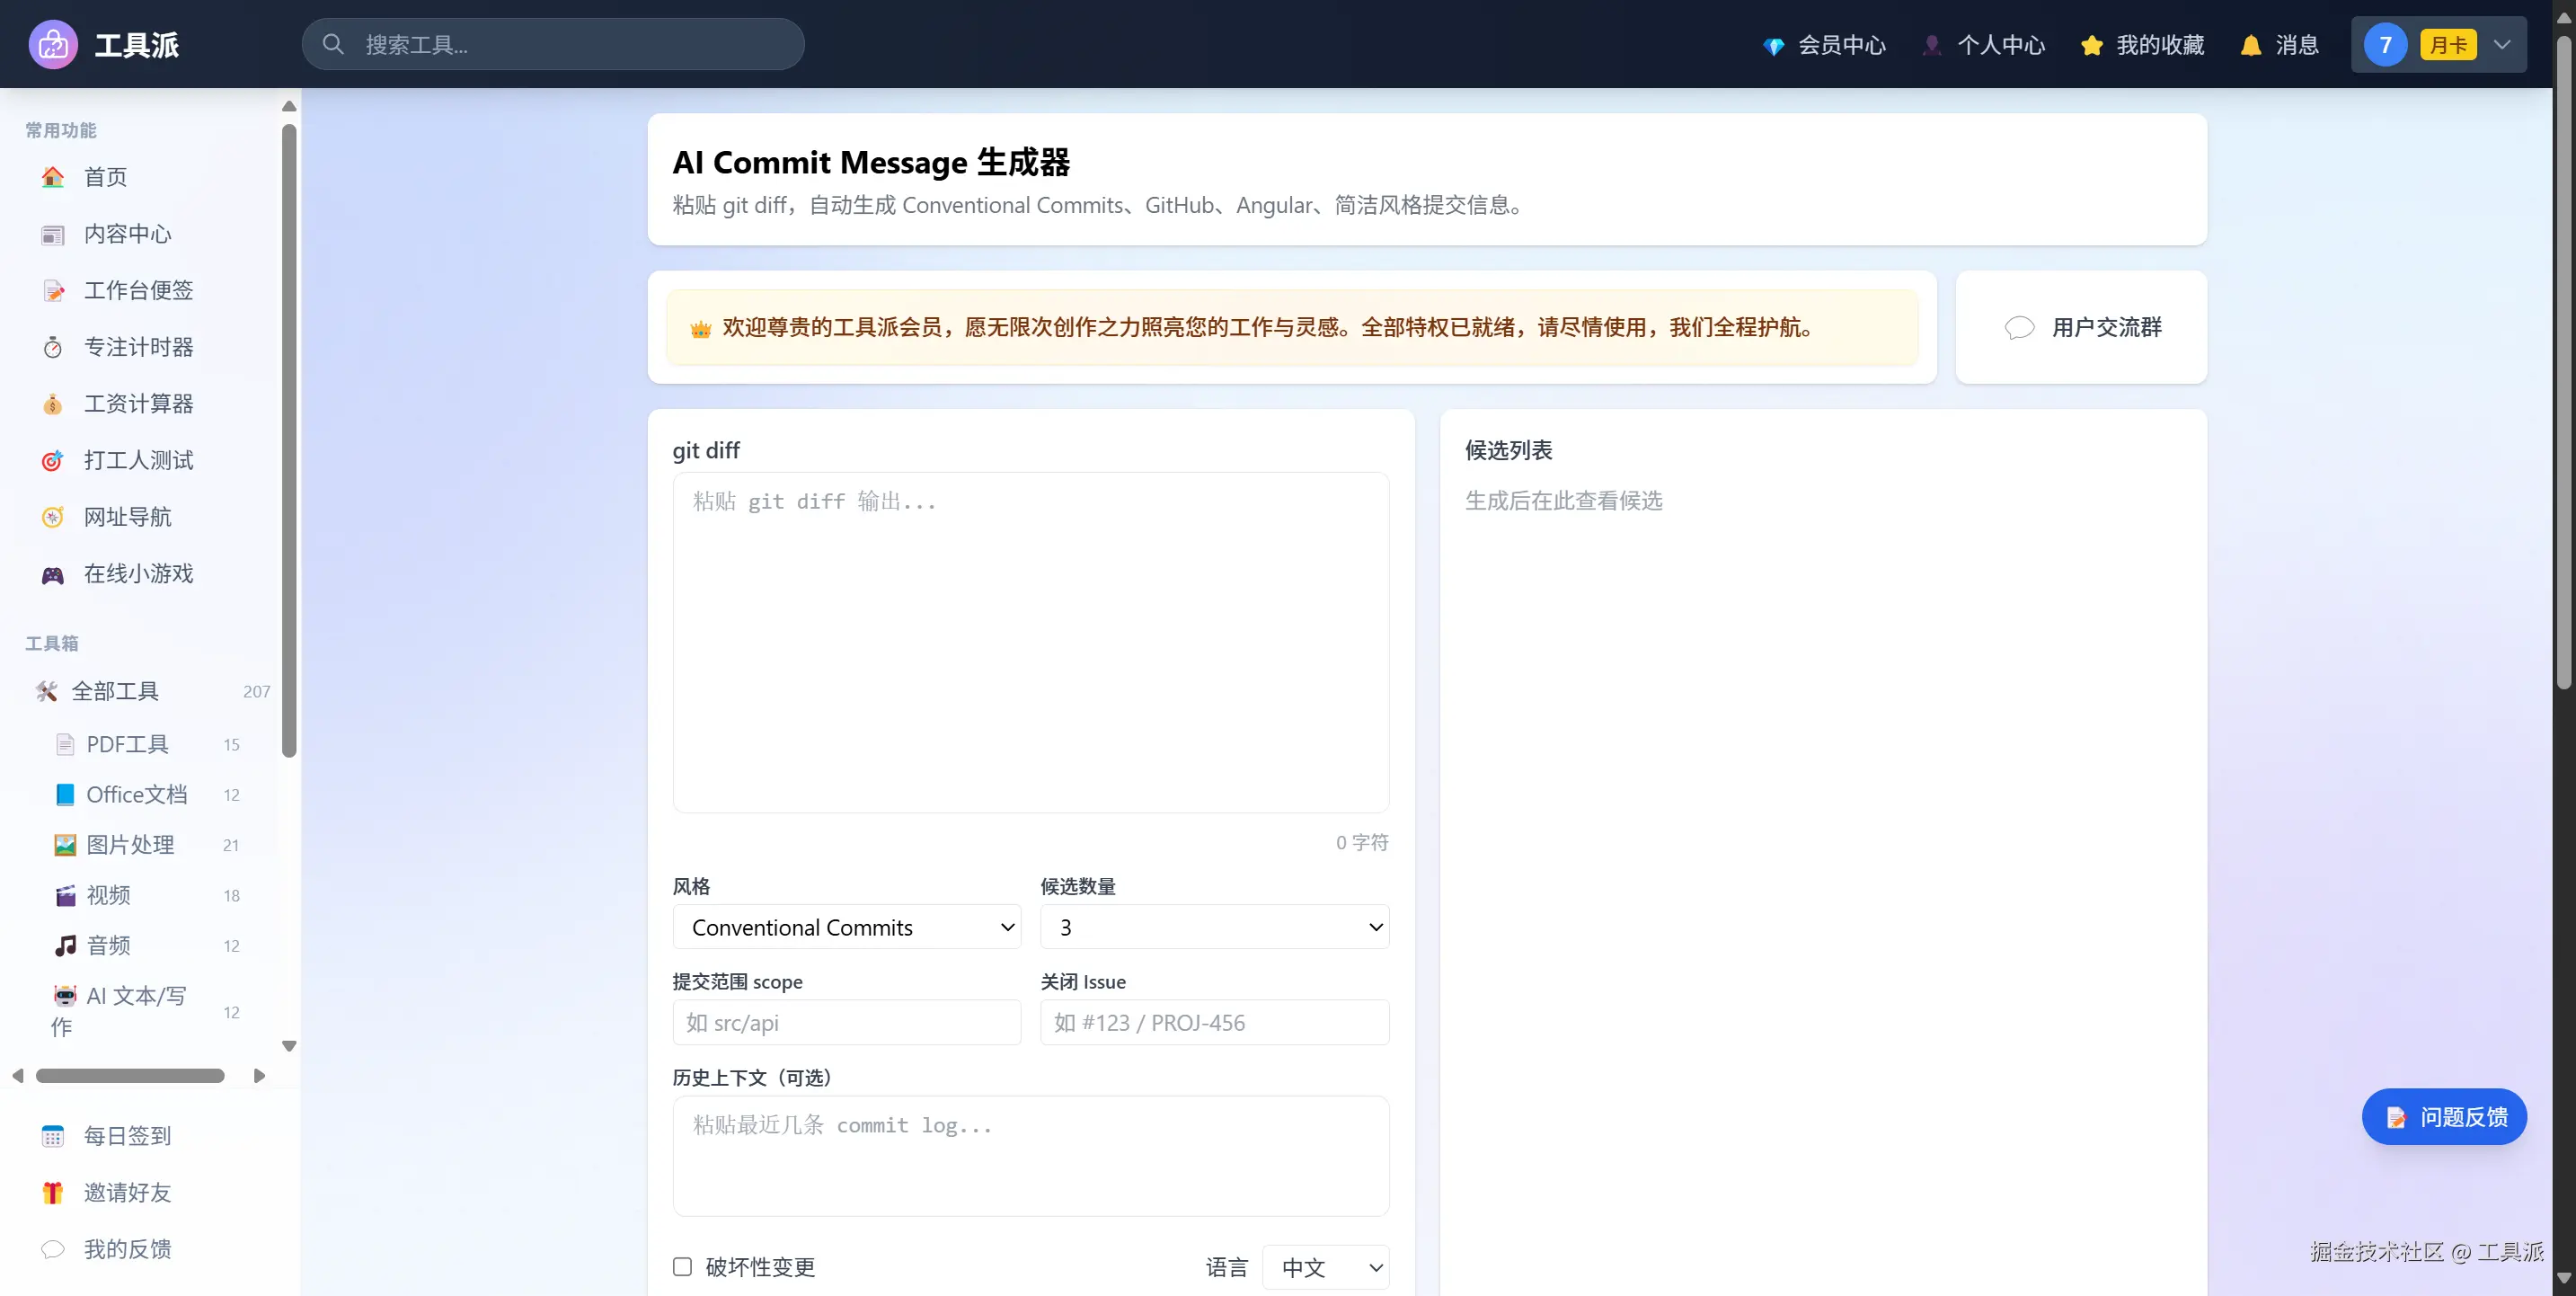
Task: Click the 每日签到 calendar icon
Action: [x=53, y=1136]
